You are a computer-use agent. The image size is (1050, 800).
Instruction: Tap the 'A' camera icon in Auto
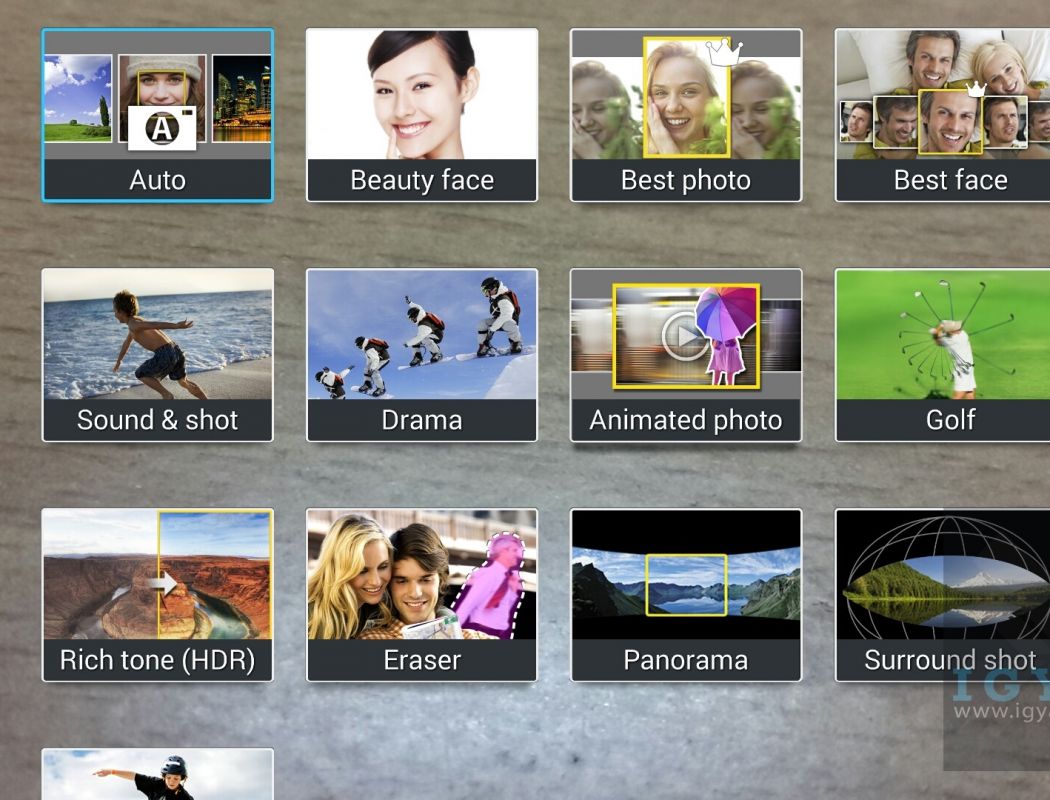(x=161, y=128)
